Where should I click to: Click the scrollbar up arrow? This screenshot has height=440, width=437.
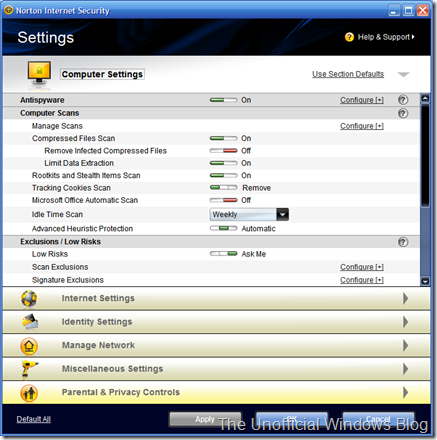425,99
